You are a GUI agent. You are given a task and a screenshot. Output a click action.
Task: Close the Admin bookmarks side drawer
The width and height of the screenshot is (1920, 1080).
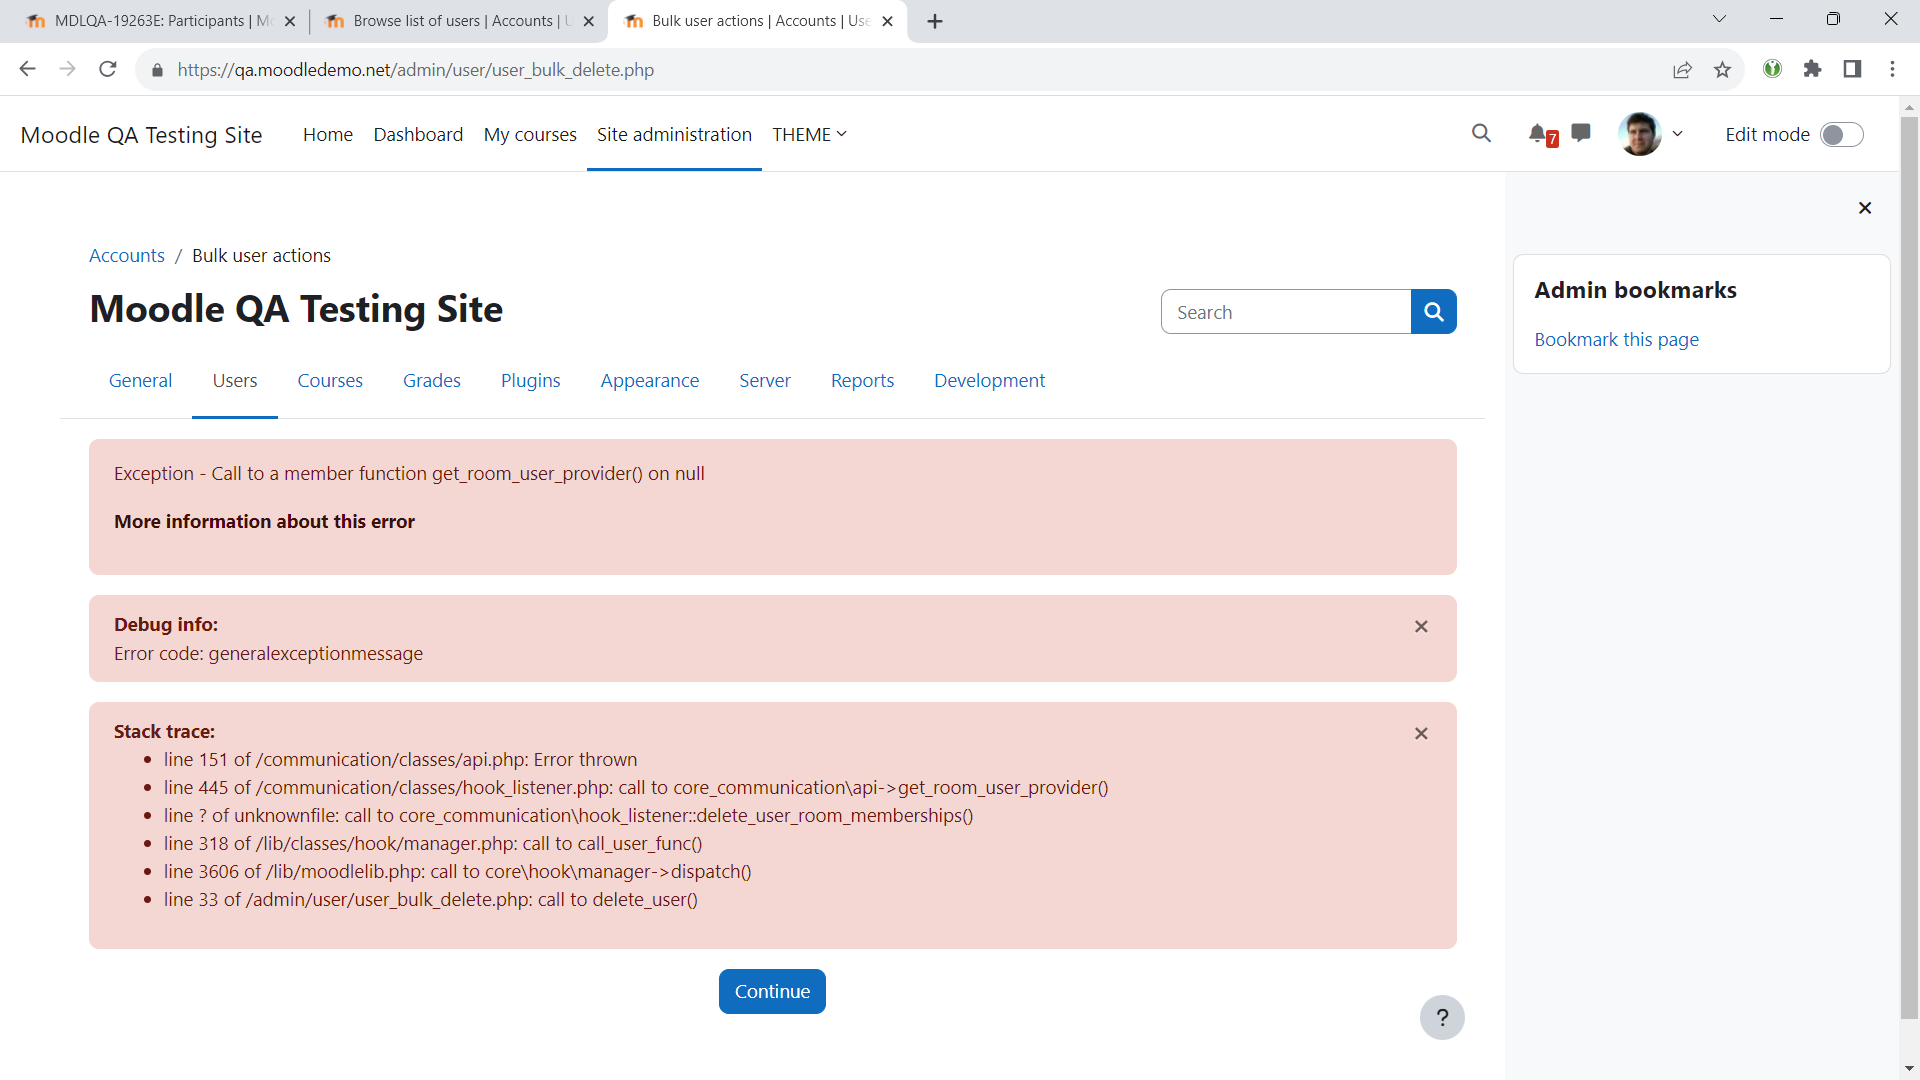(x=1864, y=208)
